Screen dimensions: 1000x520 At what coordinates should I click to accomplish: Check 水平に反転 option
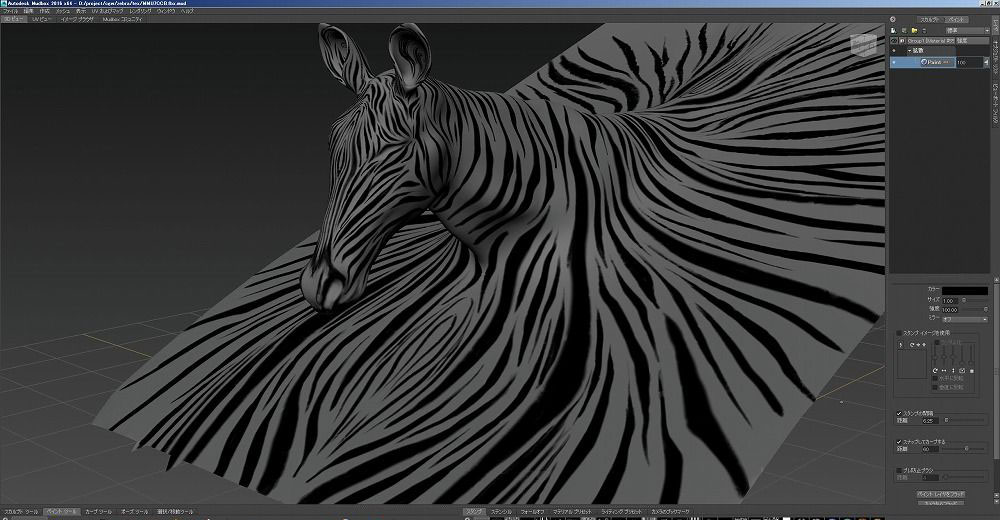point(935,378)
